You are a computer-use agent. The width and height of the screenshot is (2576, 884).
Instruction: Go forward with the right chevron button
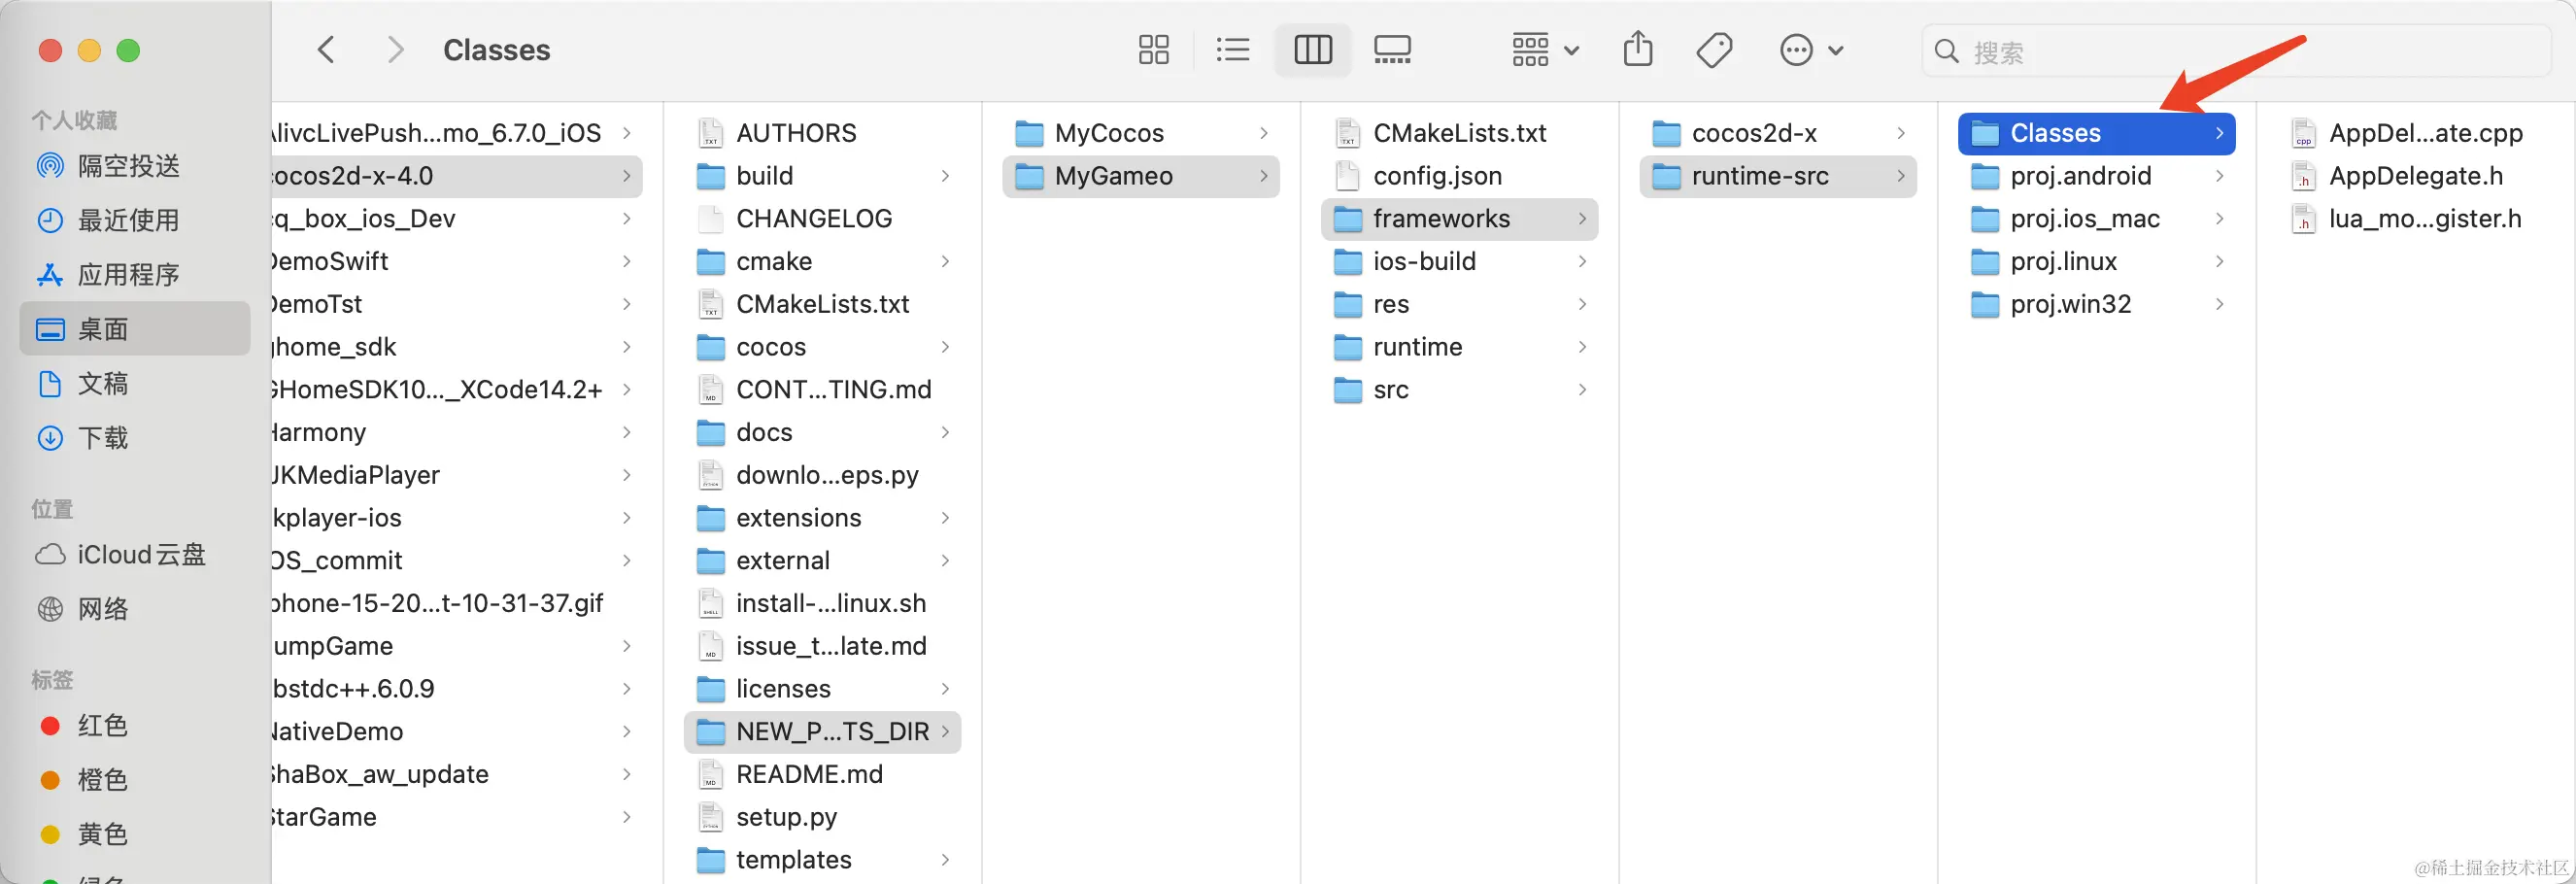(396, 50)
